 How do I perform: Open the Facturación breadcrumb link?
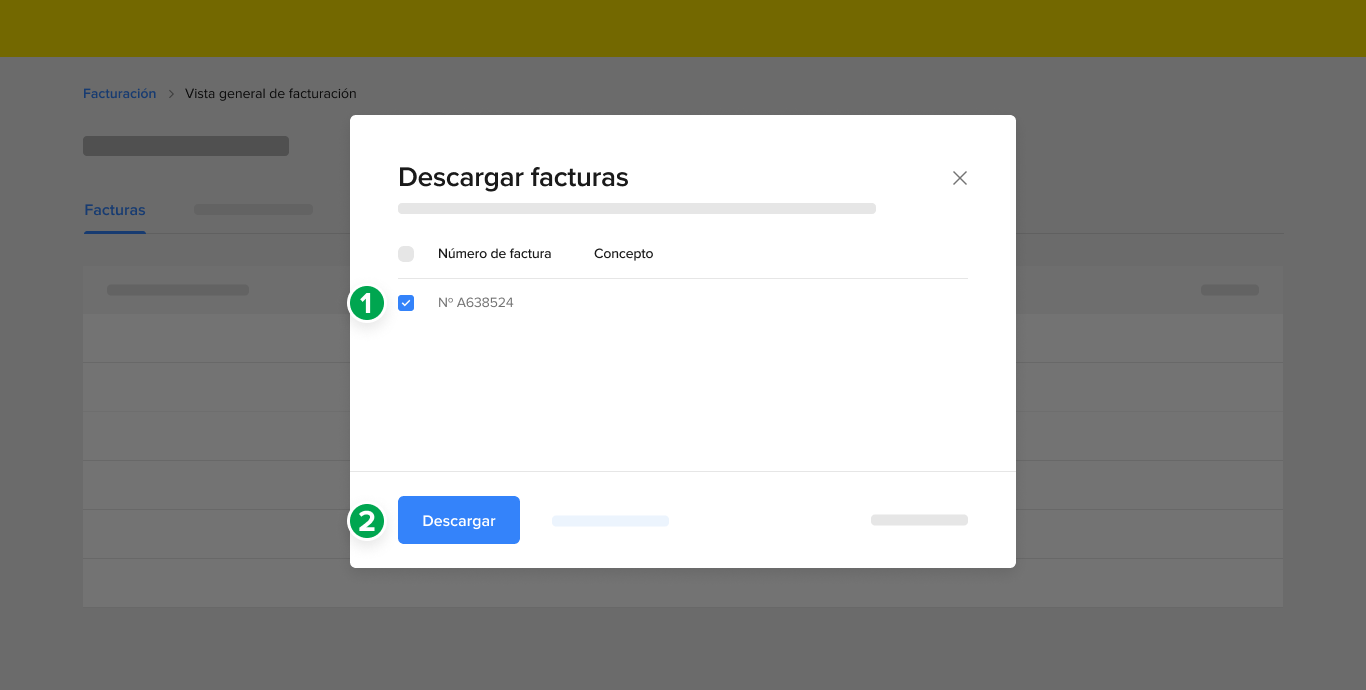[120, 93]
